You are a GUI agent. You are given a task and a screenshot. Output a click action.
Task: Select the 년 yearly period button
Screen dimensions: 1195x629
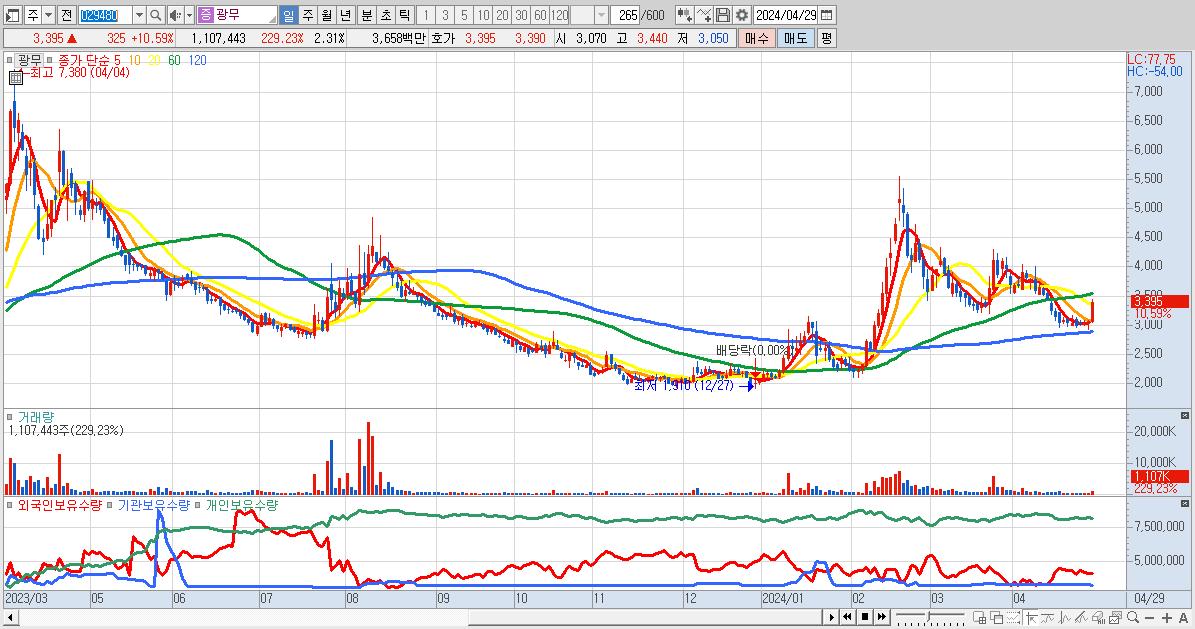click(x=345, y=15)
